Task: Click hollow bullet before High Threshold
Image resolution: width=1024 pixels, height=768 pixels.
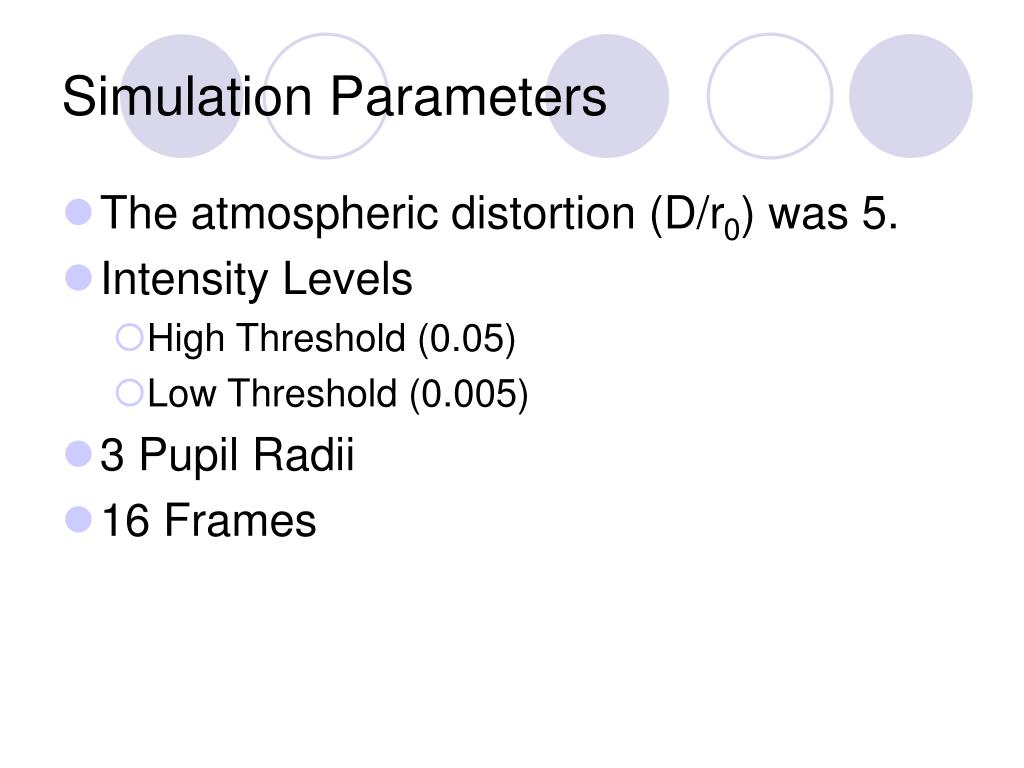Action: [x=129, y=338]
